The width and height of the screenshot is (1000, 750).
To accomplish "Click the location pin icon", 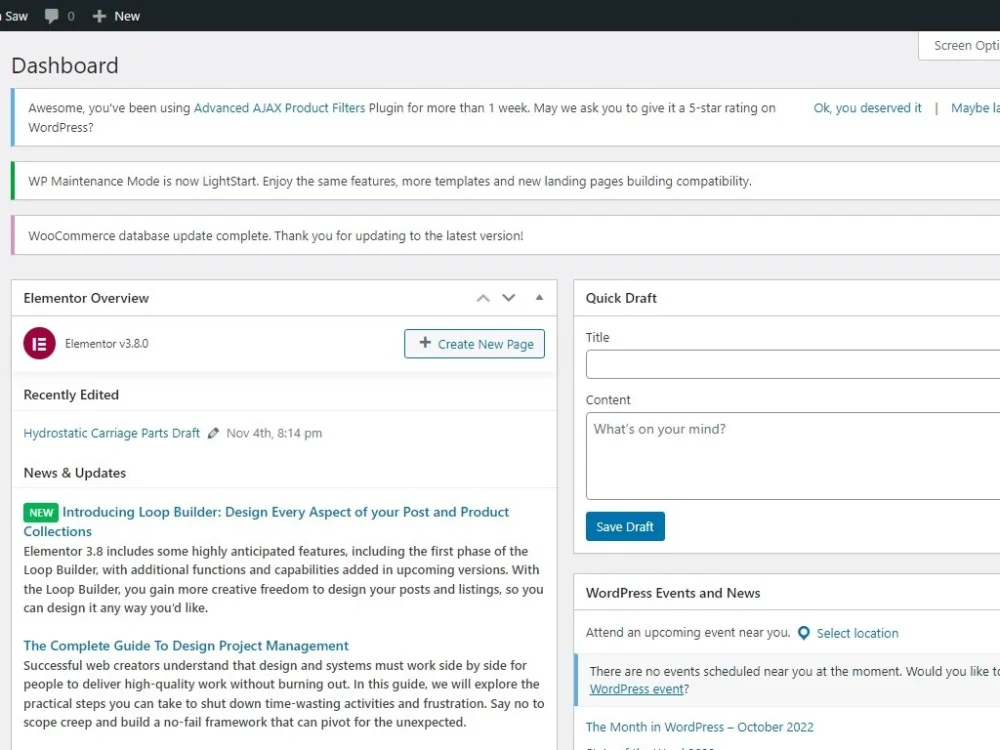I will 804,633.
